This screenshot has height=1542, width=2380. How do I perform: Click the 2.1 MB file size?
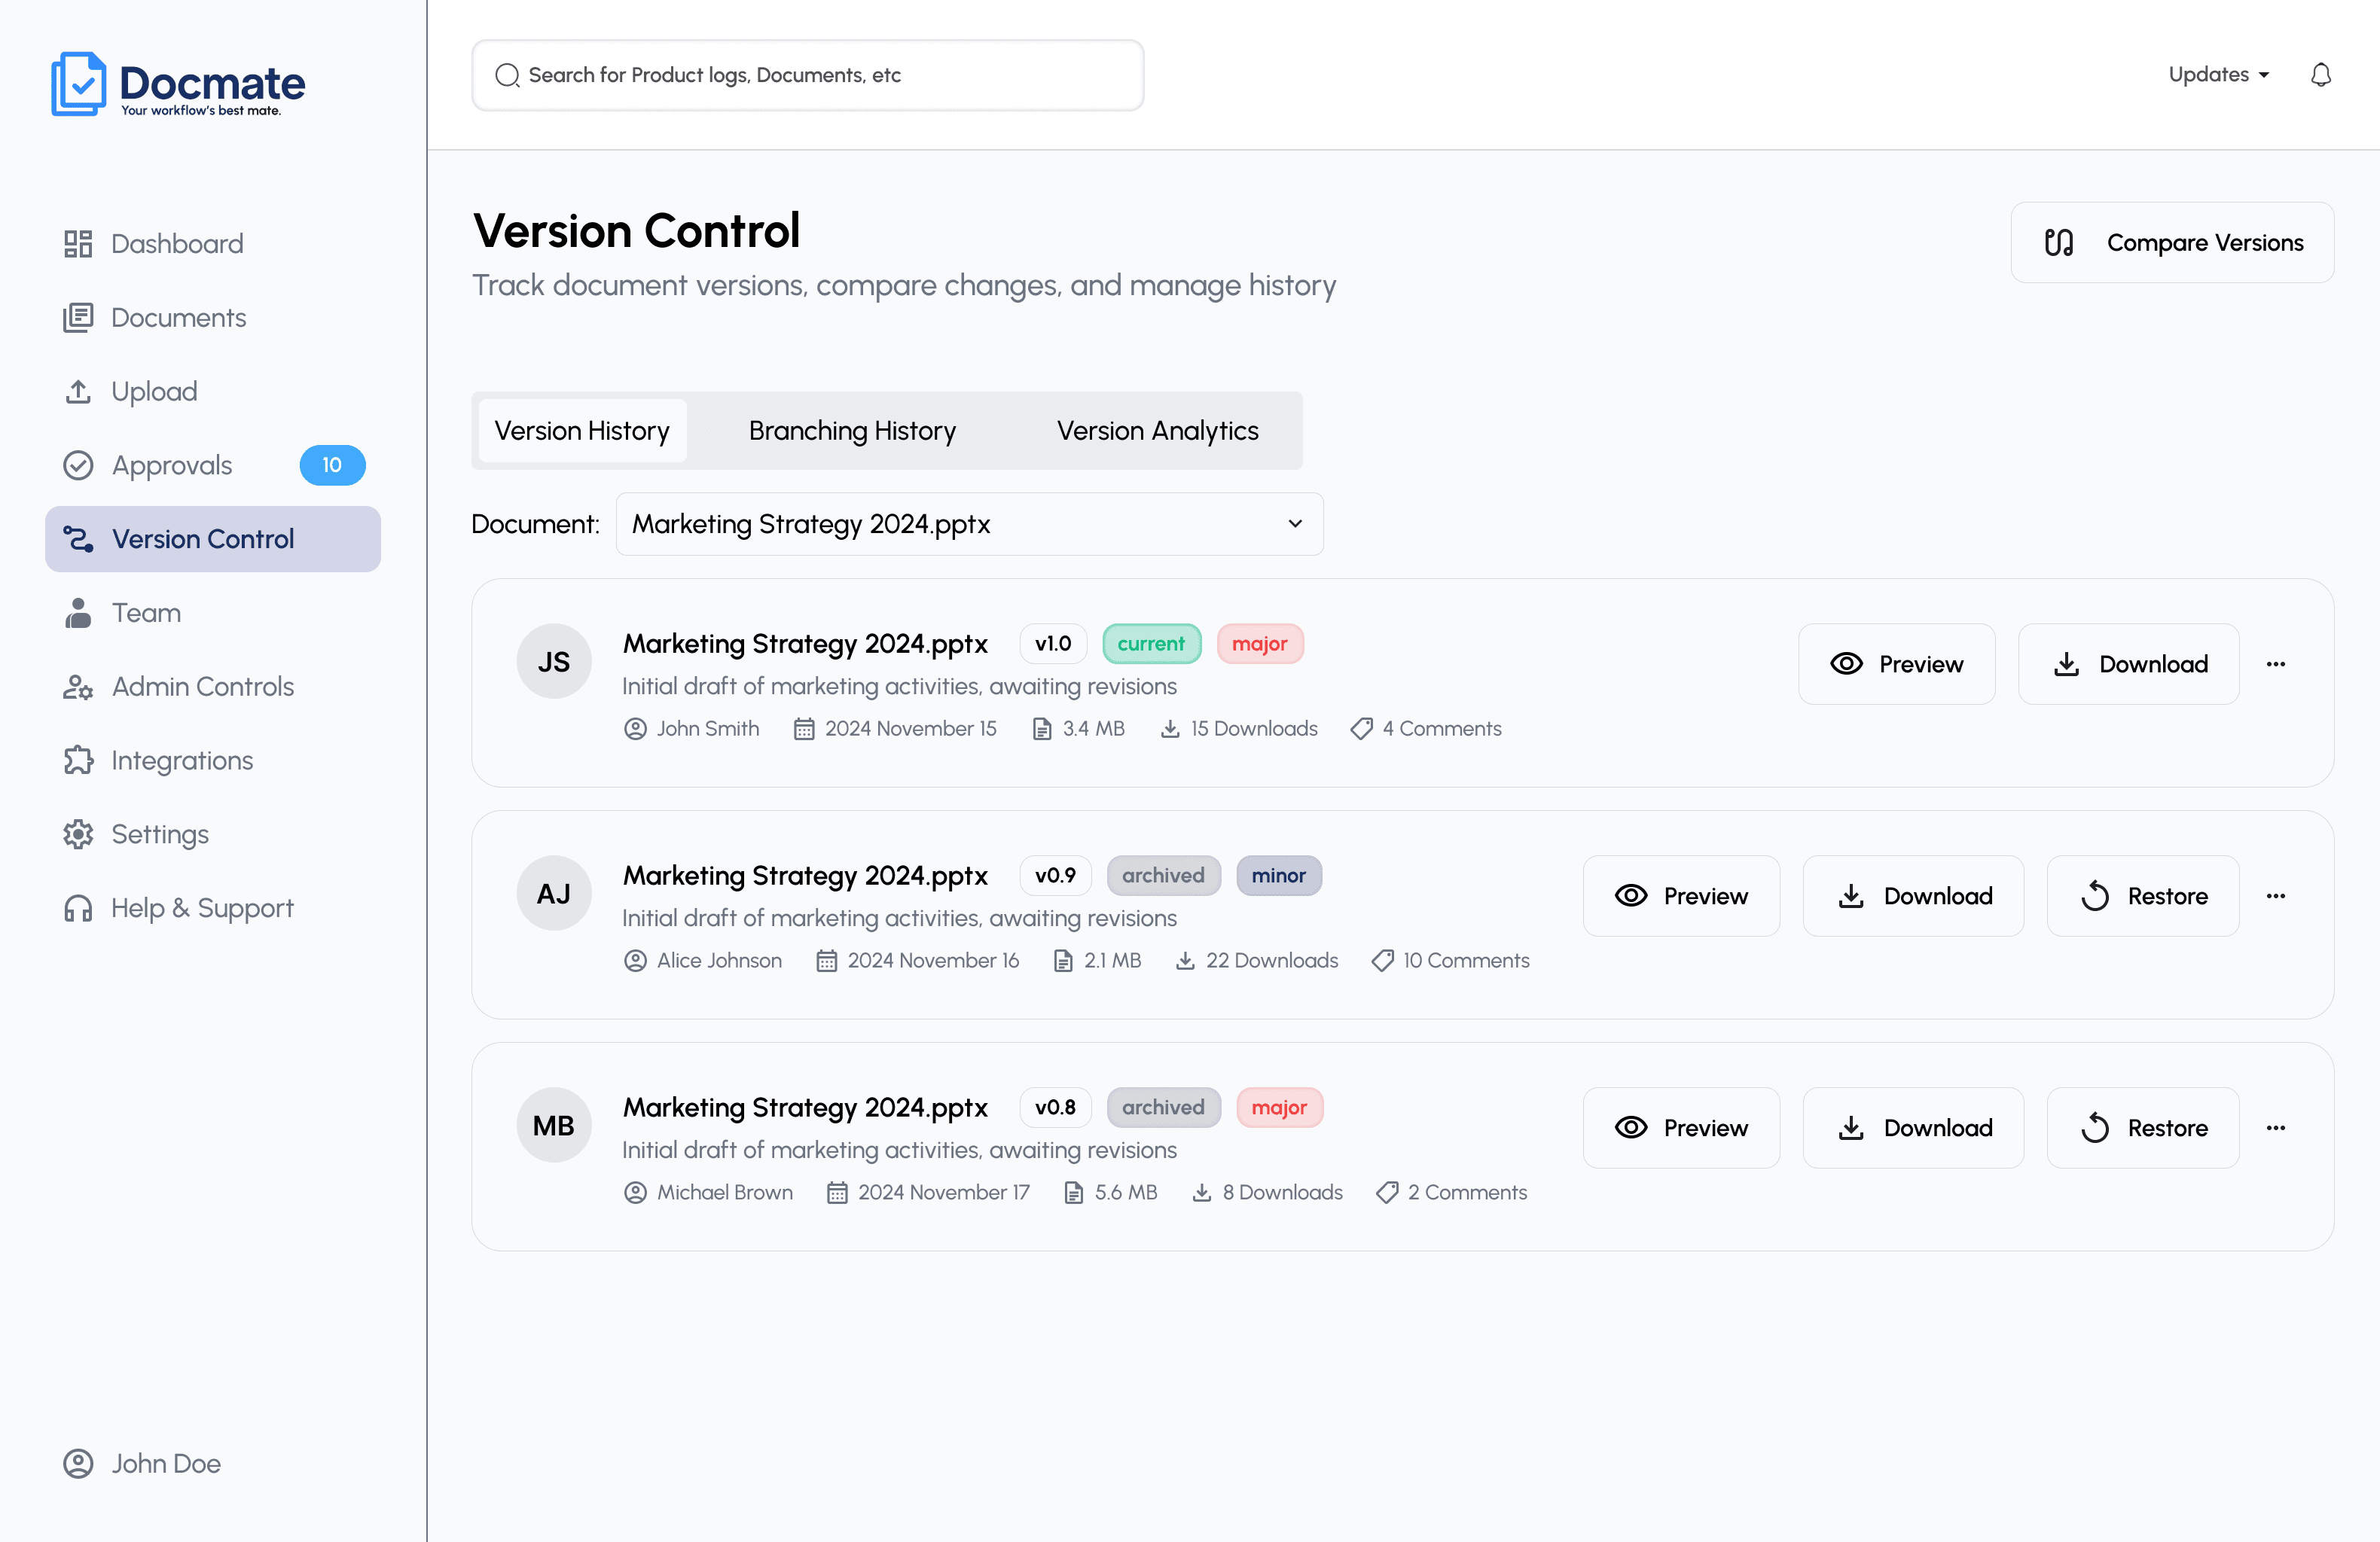click(x=1097, y=961)
